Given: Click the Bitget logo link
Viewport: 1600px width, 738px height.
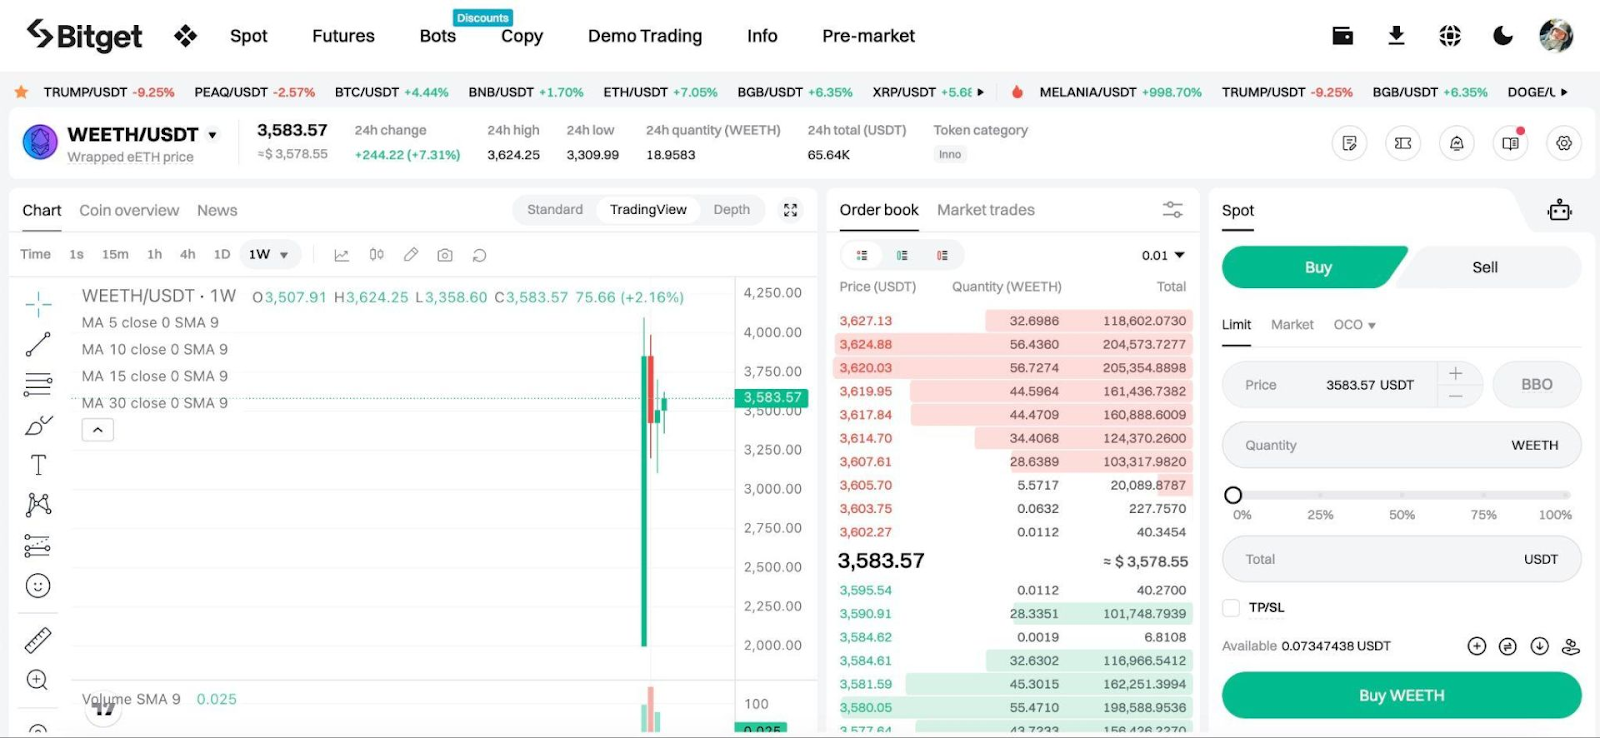Looking at the screenshot, I should (84, 36).
